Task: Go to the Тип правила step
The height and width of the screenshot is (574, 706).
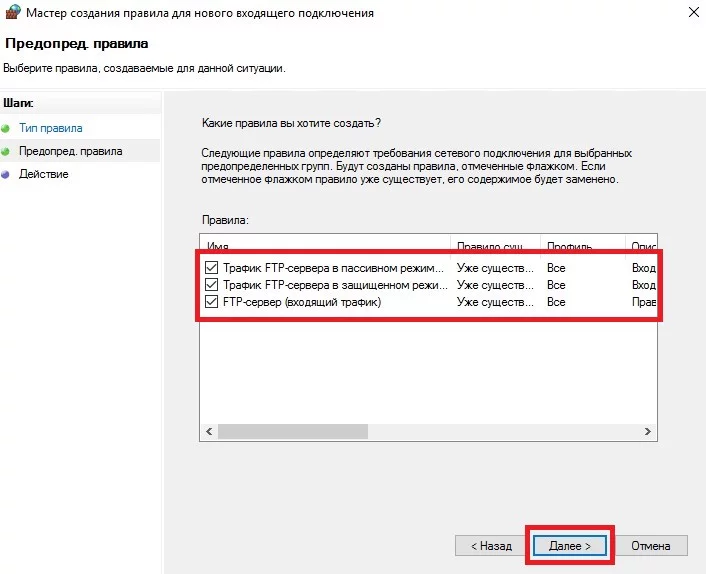Action: click(50, 128)
